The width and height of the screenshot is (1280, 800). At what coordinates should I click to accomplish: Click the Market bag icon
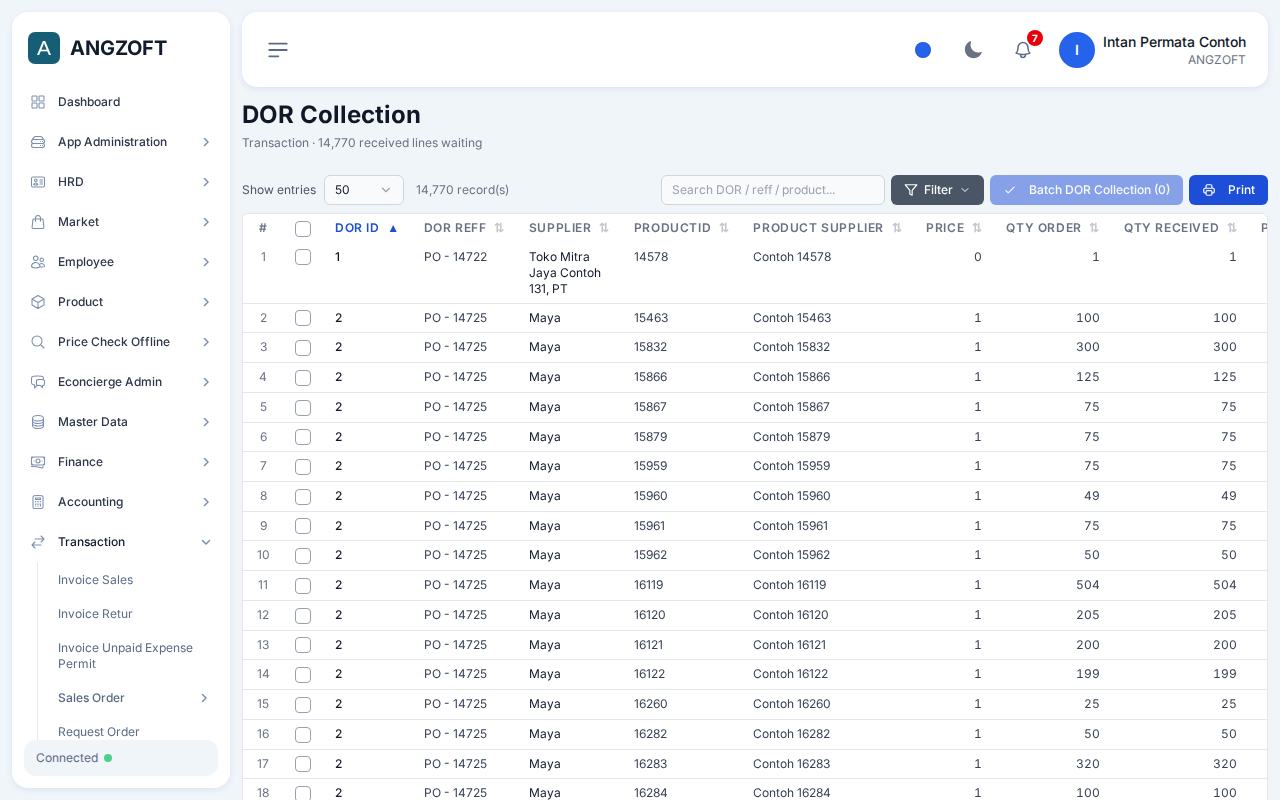pyautogui.click(x=38, y=222)
